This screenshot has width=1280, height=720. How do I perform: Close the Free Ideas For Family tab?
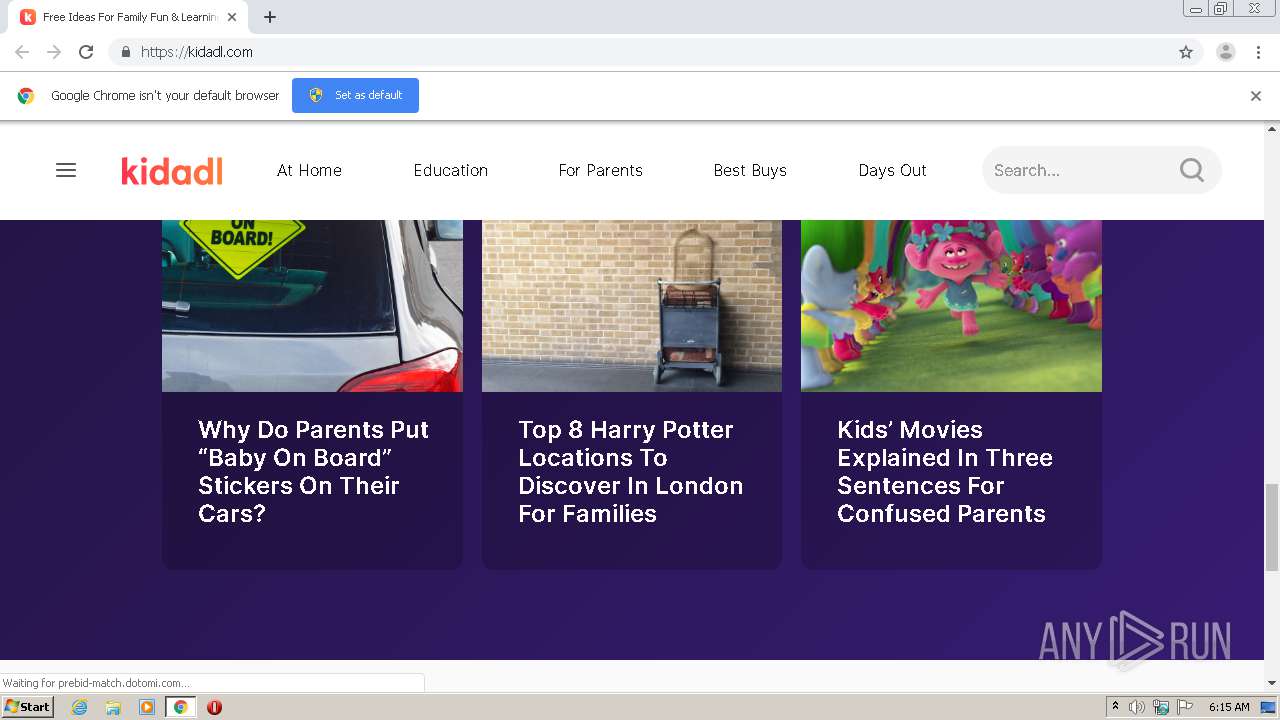(232, 17)
